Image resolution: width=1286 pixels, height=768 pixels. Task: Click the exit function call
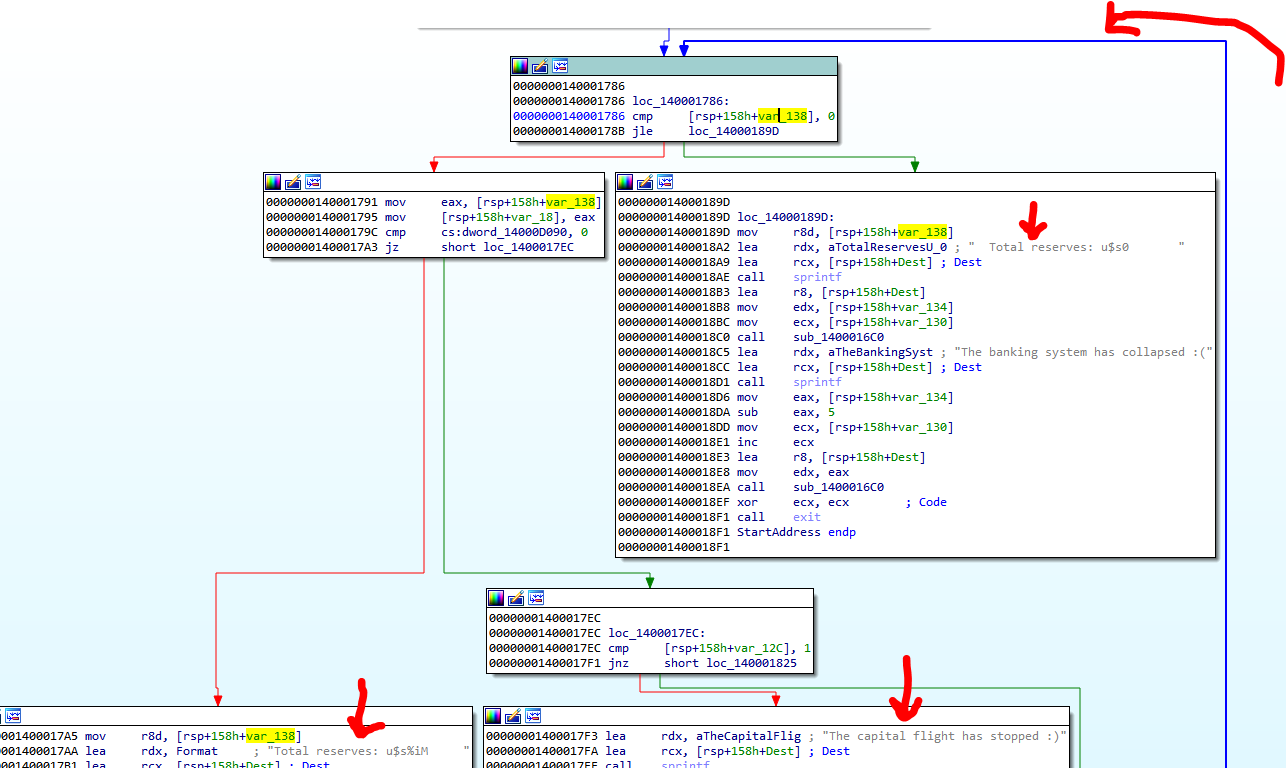[x=806, y=517]
